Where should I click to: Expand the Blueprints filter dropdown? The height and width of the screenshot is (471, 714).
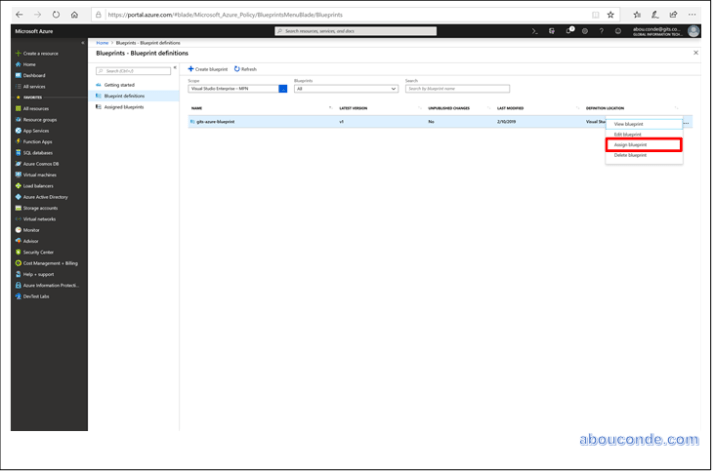[x=345, y=88]
